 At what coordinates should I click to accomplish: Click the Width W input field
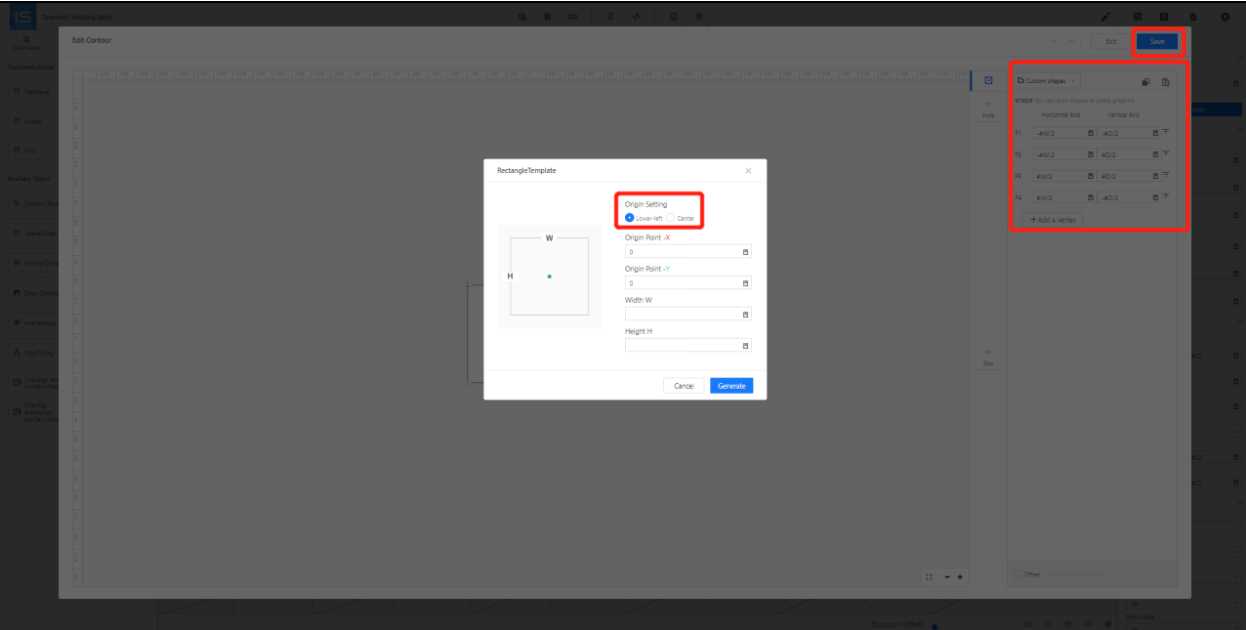(x=688, y=314)
